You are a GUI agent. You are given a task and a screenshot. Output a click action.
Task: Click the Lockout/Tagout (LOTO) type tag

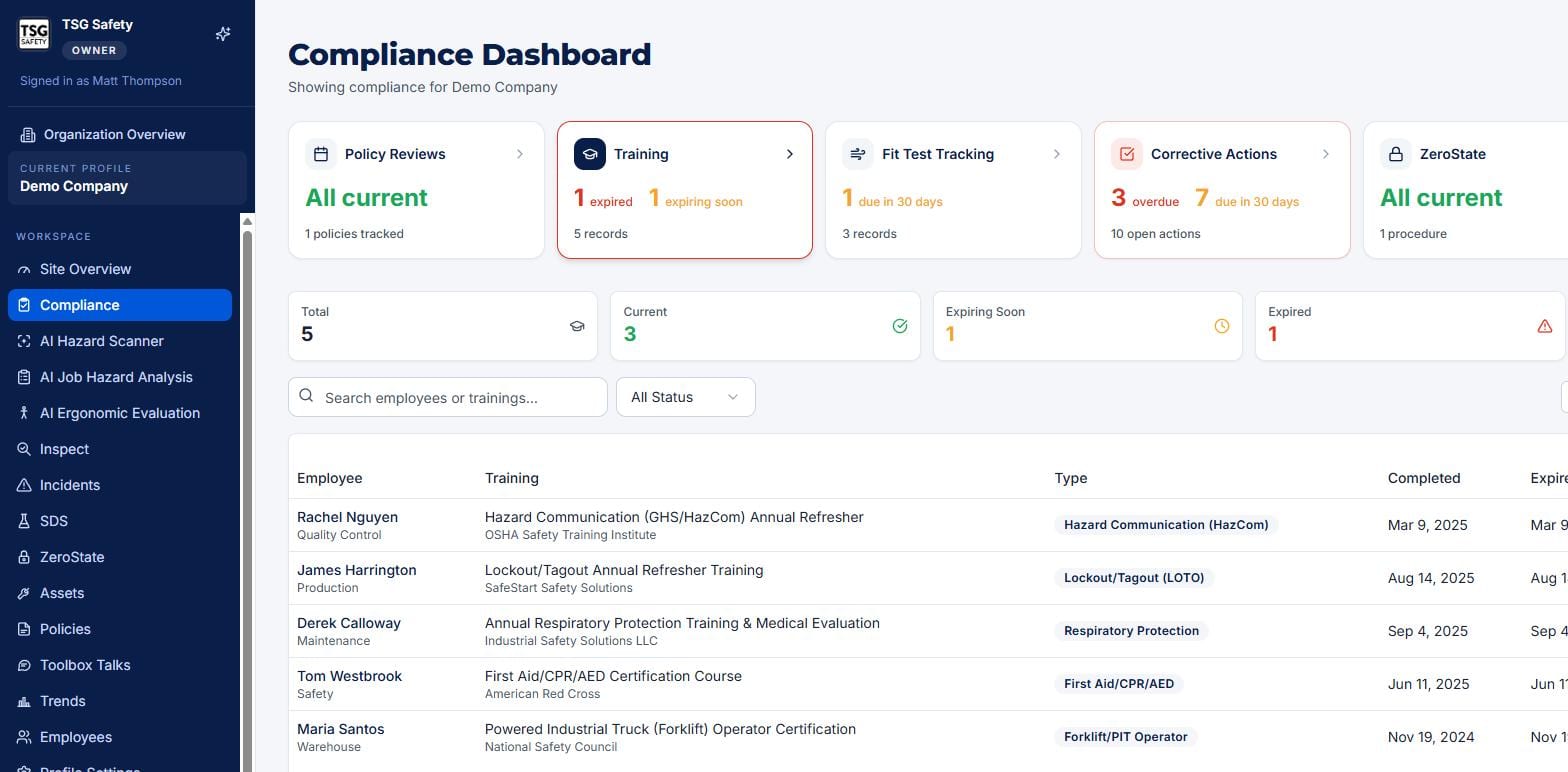1134,578
